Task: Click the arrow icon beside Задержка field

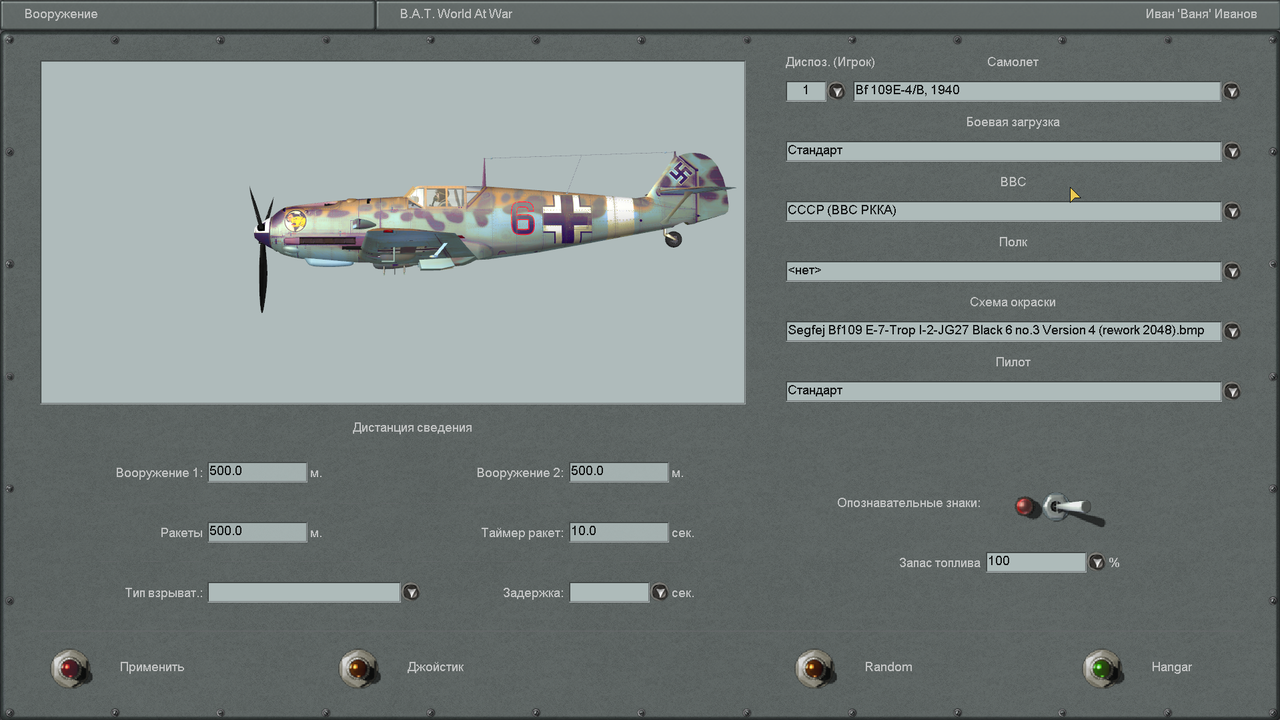Action: [x=660, y=592]
